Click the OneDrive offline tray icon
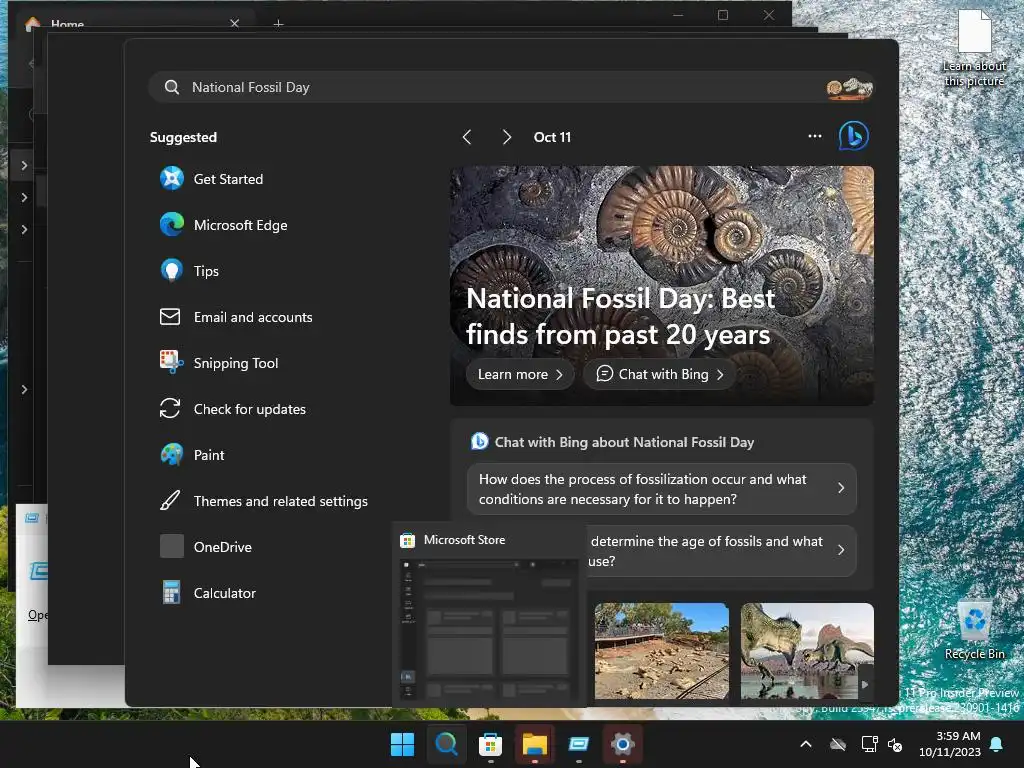The image size is (1024, 768). pyautogui.click(x=838, y=744)
